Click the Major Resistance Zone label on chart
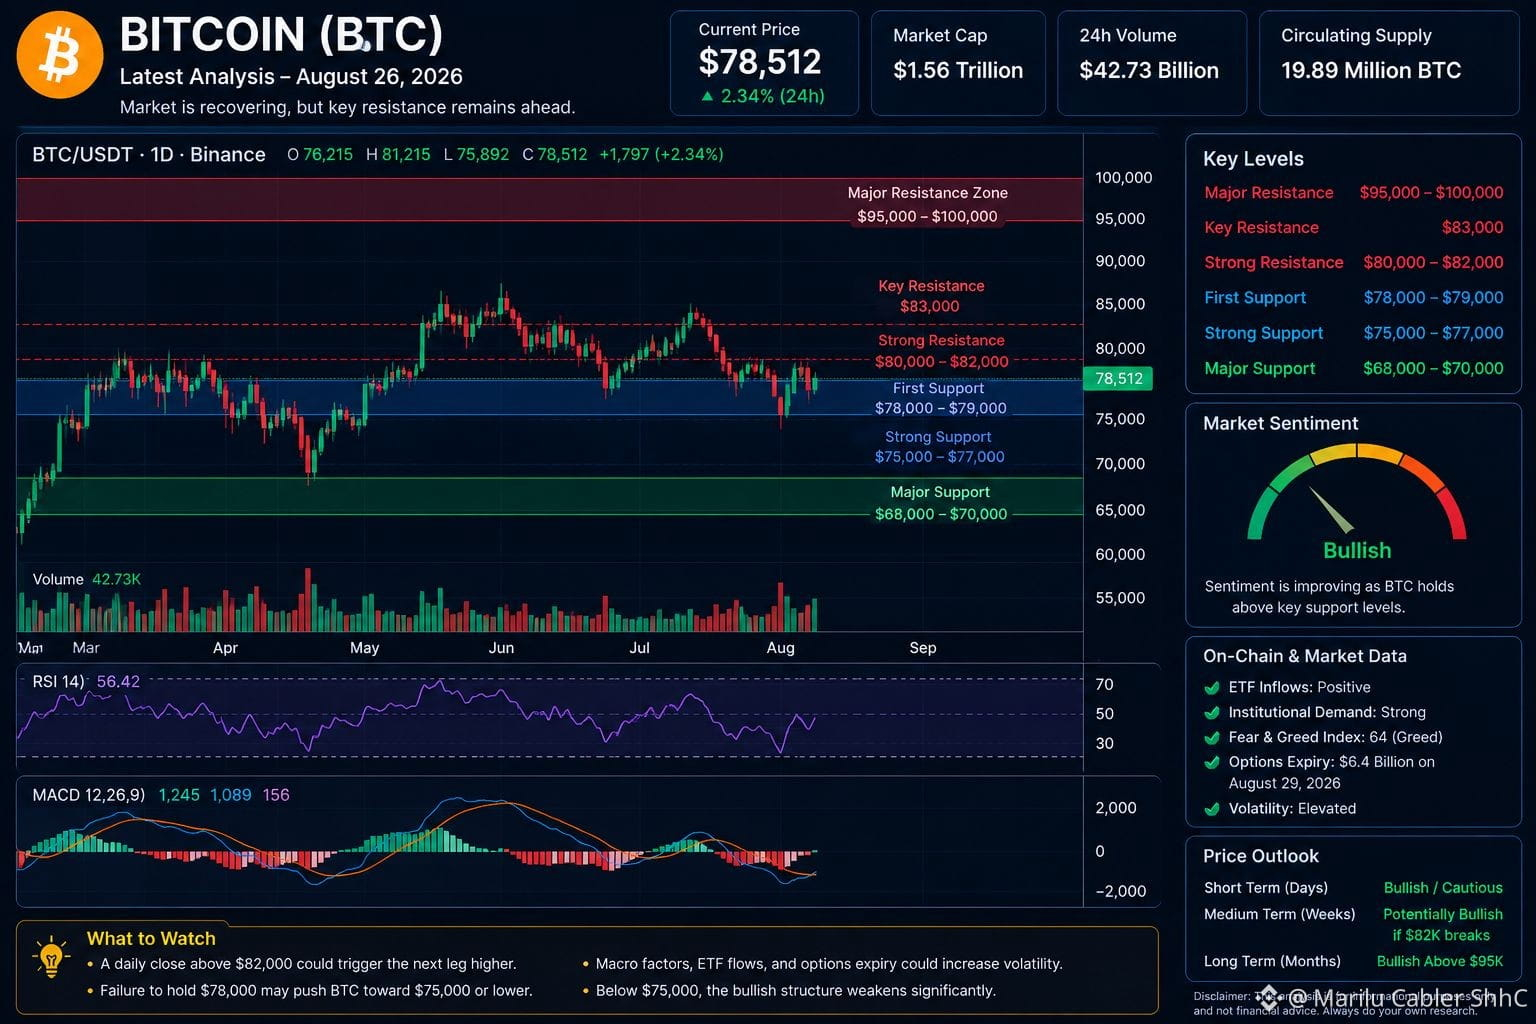Screen dimensions: 1536x1024 click(928, 193)
